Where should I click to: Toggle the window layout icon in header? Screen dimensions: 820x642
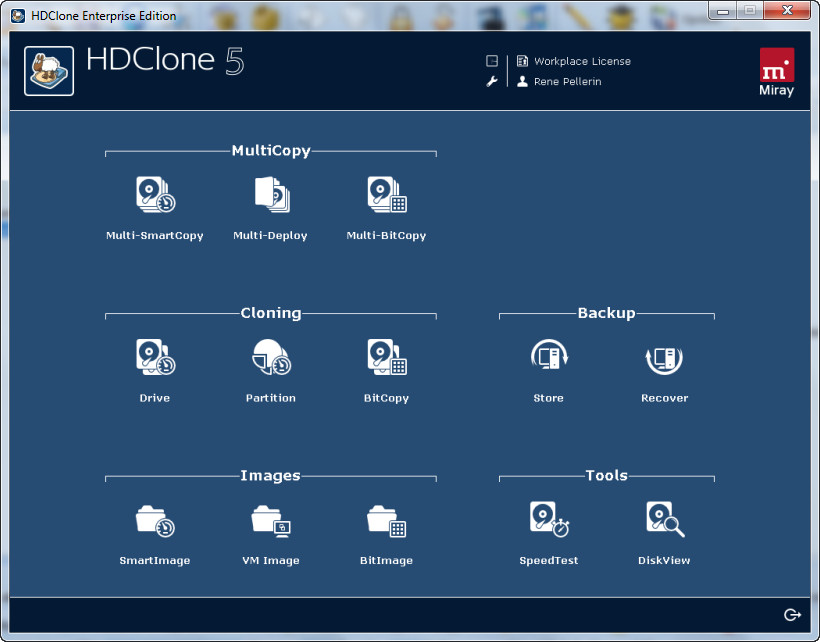(x=492, y=61)
